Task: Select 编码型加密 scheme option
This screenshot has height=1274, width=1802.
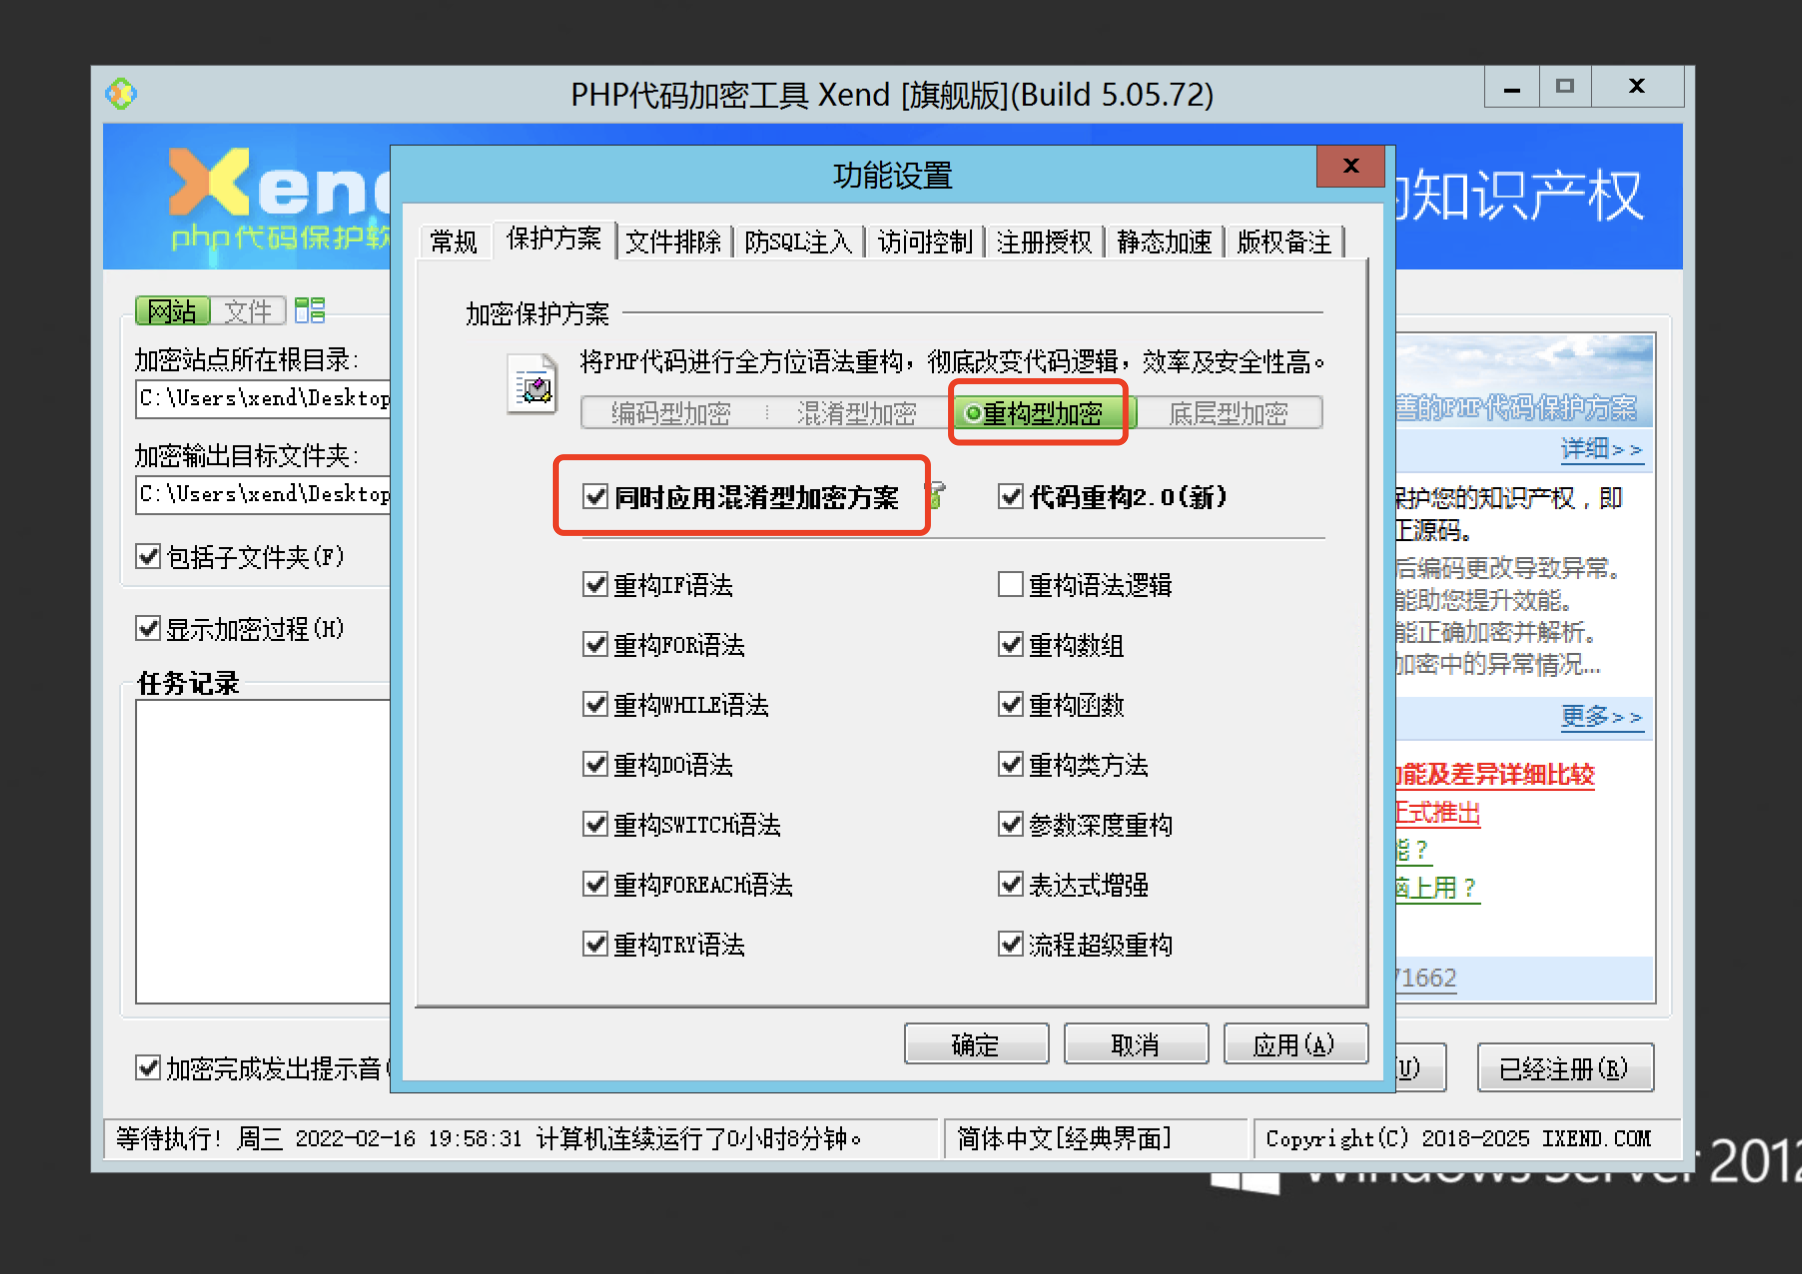Action: pos(671,413)
